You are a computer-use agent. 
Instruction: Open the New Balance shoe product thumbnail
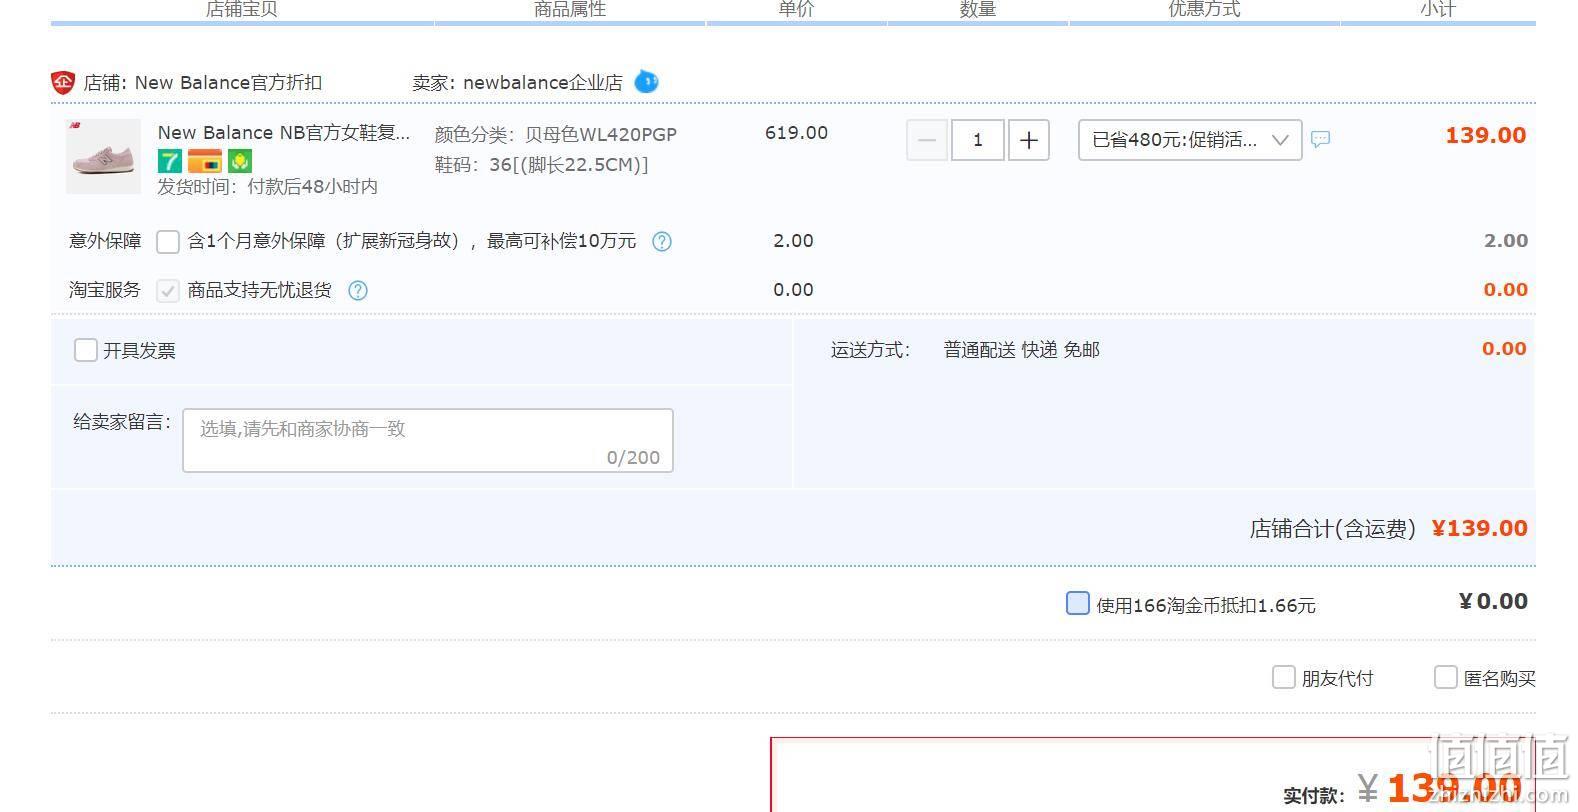click(x=104, y=157)
